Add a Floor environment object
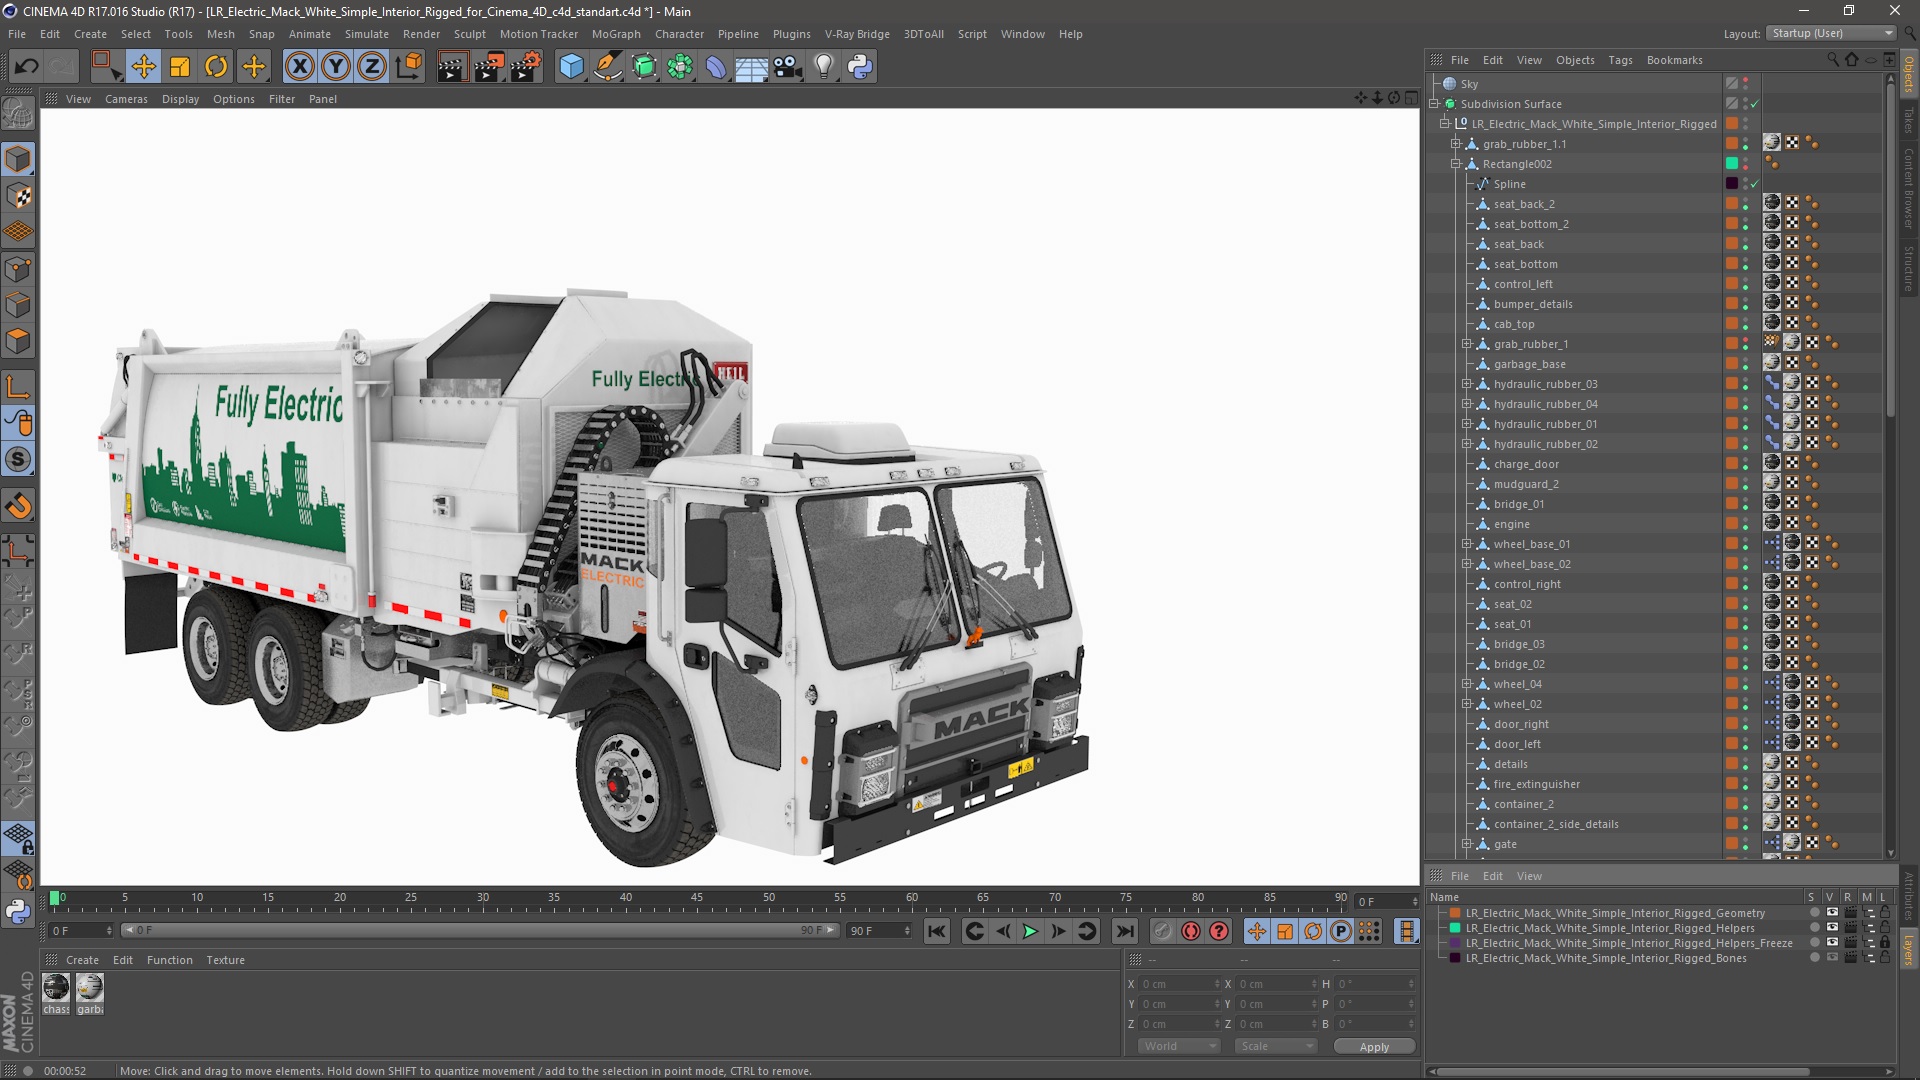Screen dimensions: 1920x1080 tap(752, 67)
